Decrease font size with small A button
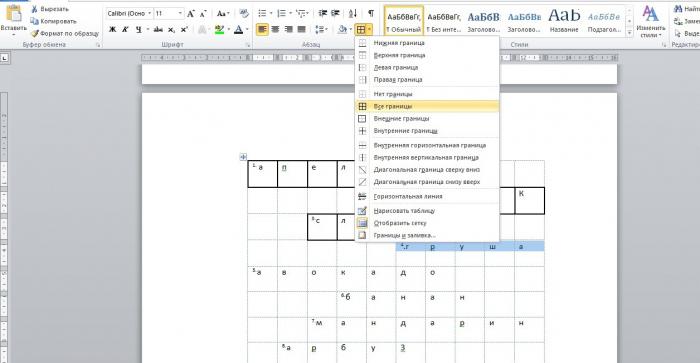Screen dimensions: 700x363 click(x=203, y=14)
